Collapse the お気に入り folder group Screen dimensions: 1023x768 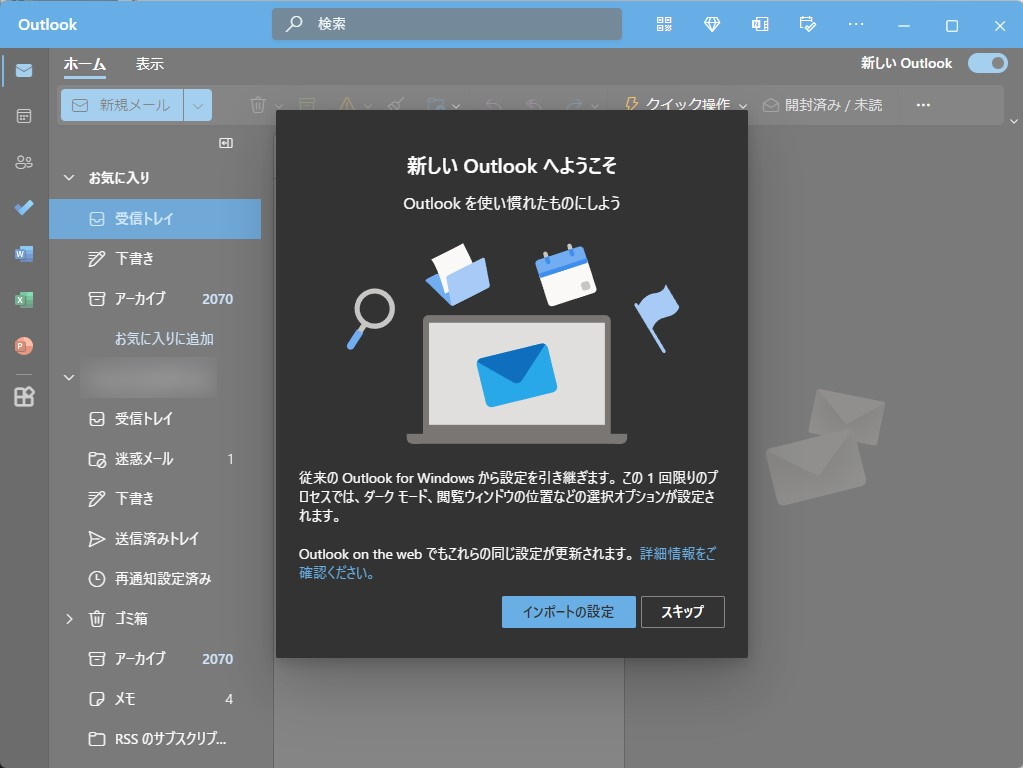[x=68, y=177]
